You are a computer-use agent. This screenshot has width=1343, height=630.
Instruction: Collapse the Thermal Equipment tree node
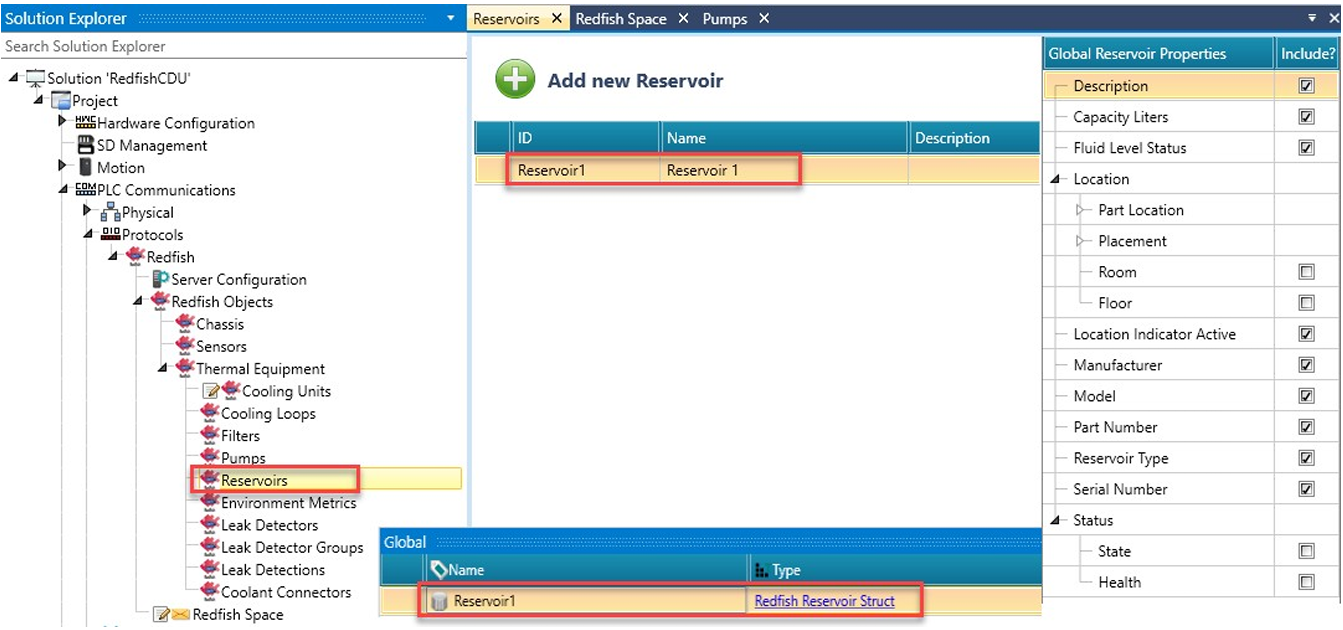point(162,369)
